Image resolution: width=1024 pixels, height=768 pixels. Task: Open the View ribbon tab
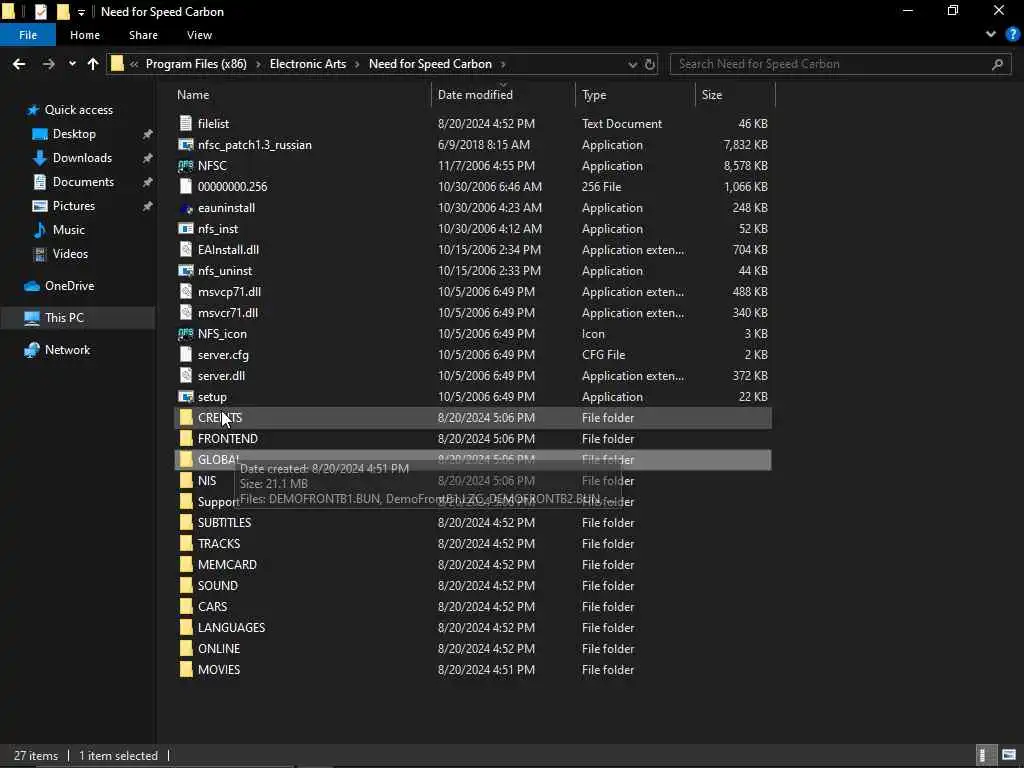coord(199,35)
